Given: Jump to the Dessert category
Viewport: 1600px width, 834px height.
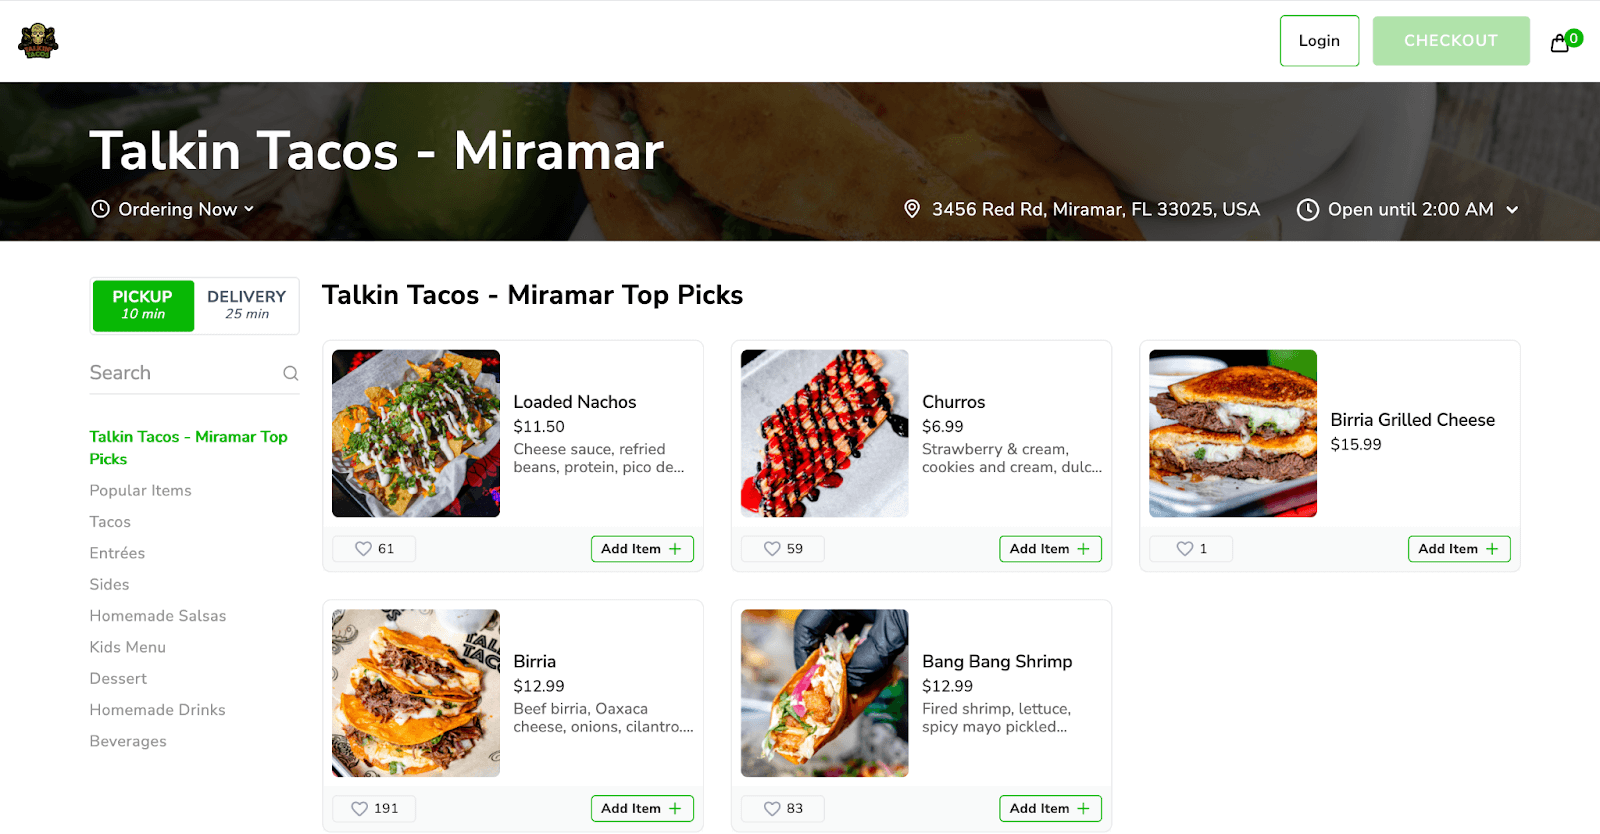Looking at the screenshot, I should [x=118, y=679].
